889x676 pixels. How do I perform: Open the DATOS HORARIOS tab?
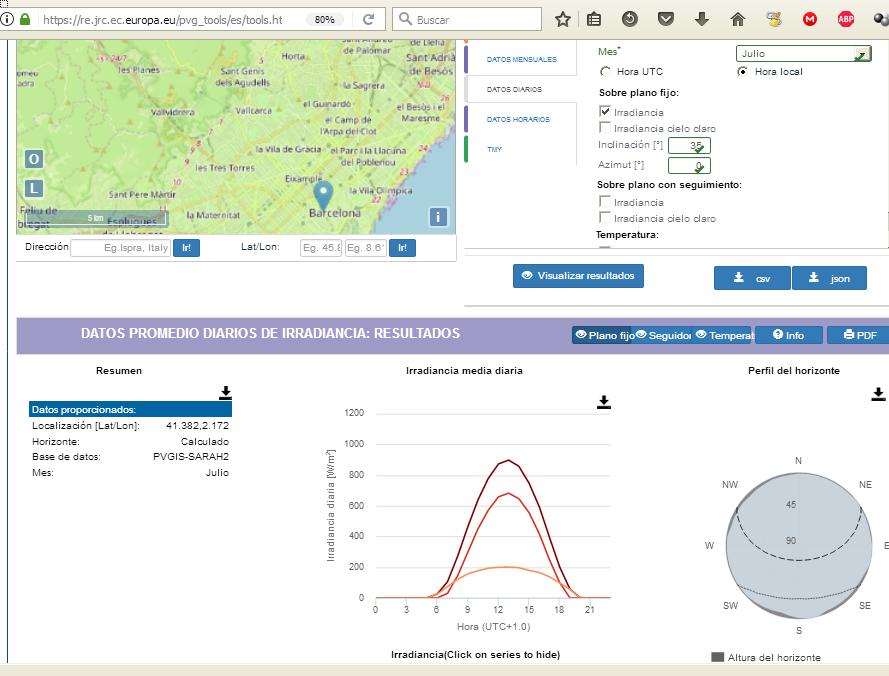[518, 119]
